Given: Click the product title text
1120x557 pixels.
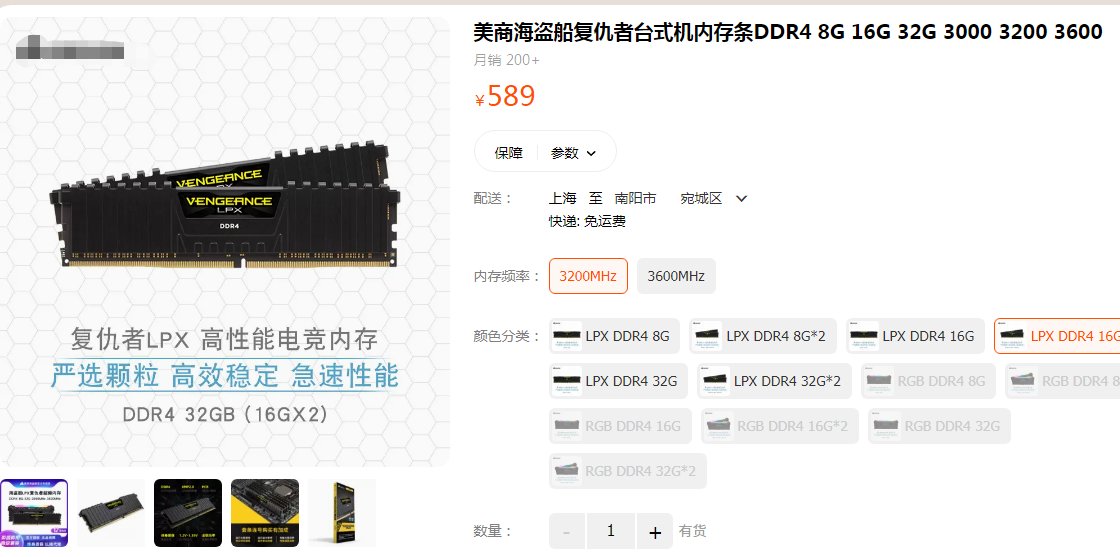Looking at the screenshot, I should (x=788, y=31).
